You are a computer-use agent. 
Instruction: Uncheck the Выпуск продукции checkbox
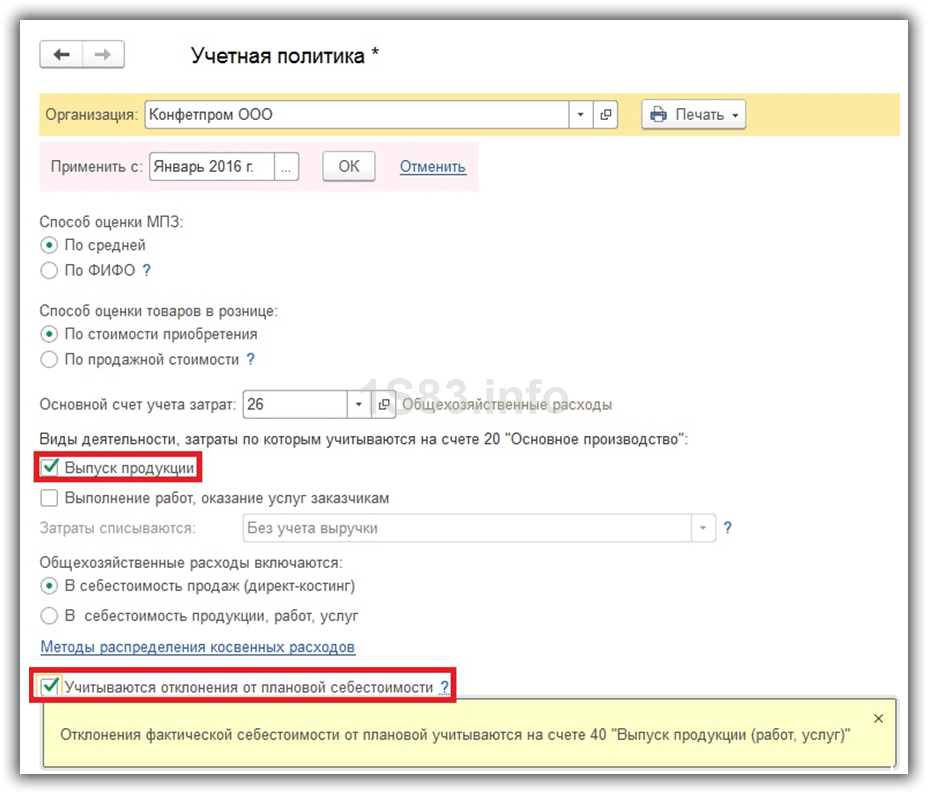coord(49,467)
